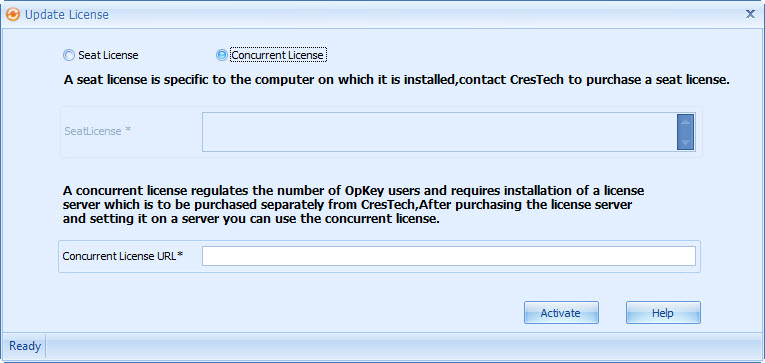Select the Seat License radio button
The image size is (765, 363).
click(69, 55)
